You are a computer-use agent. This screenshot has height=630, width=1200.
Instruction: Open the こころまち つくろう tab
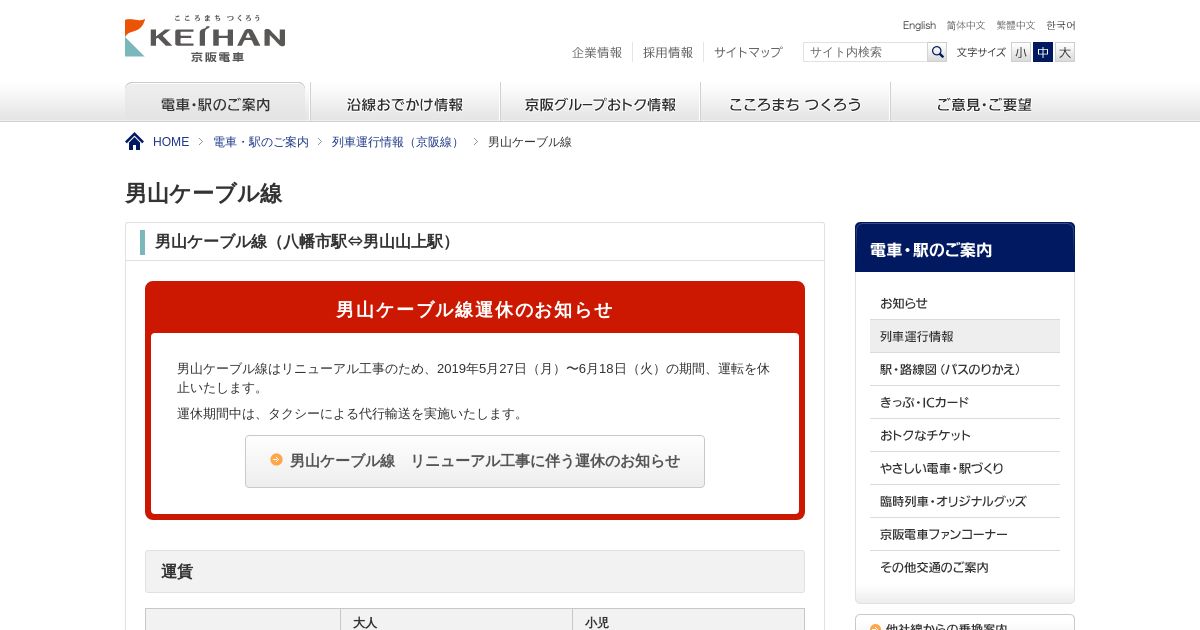pos(795,103)
